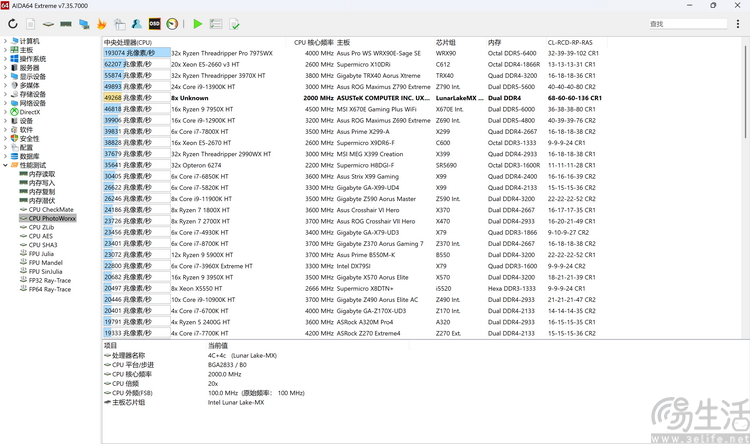
Task: Select 内存潜伏 benchmark in tree
Action: (42, 200)
